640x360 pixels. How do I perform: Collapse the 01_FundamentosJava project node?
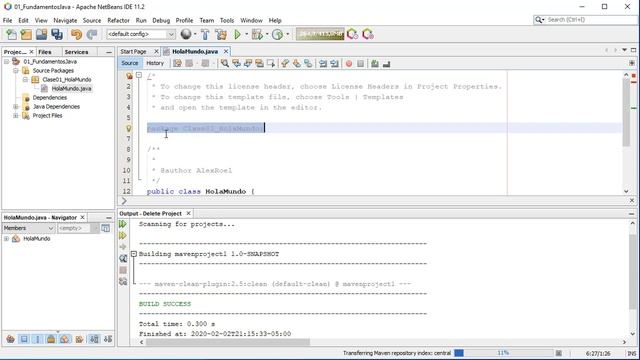click(x=7, y=62)
